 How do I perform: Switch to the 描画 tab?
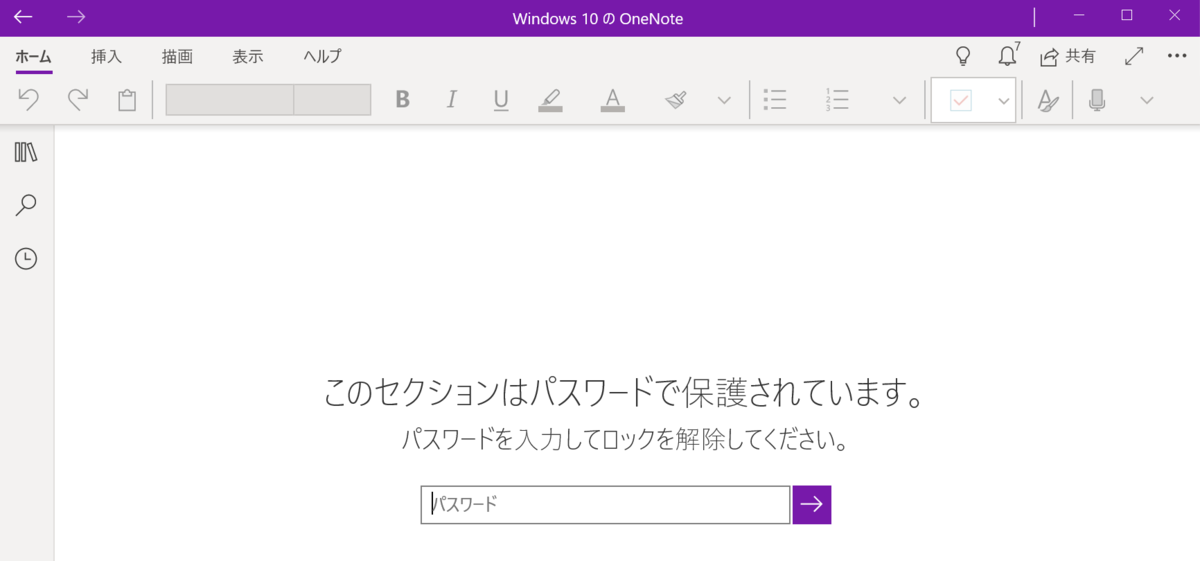pos(177,57)
